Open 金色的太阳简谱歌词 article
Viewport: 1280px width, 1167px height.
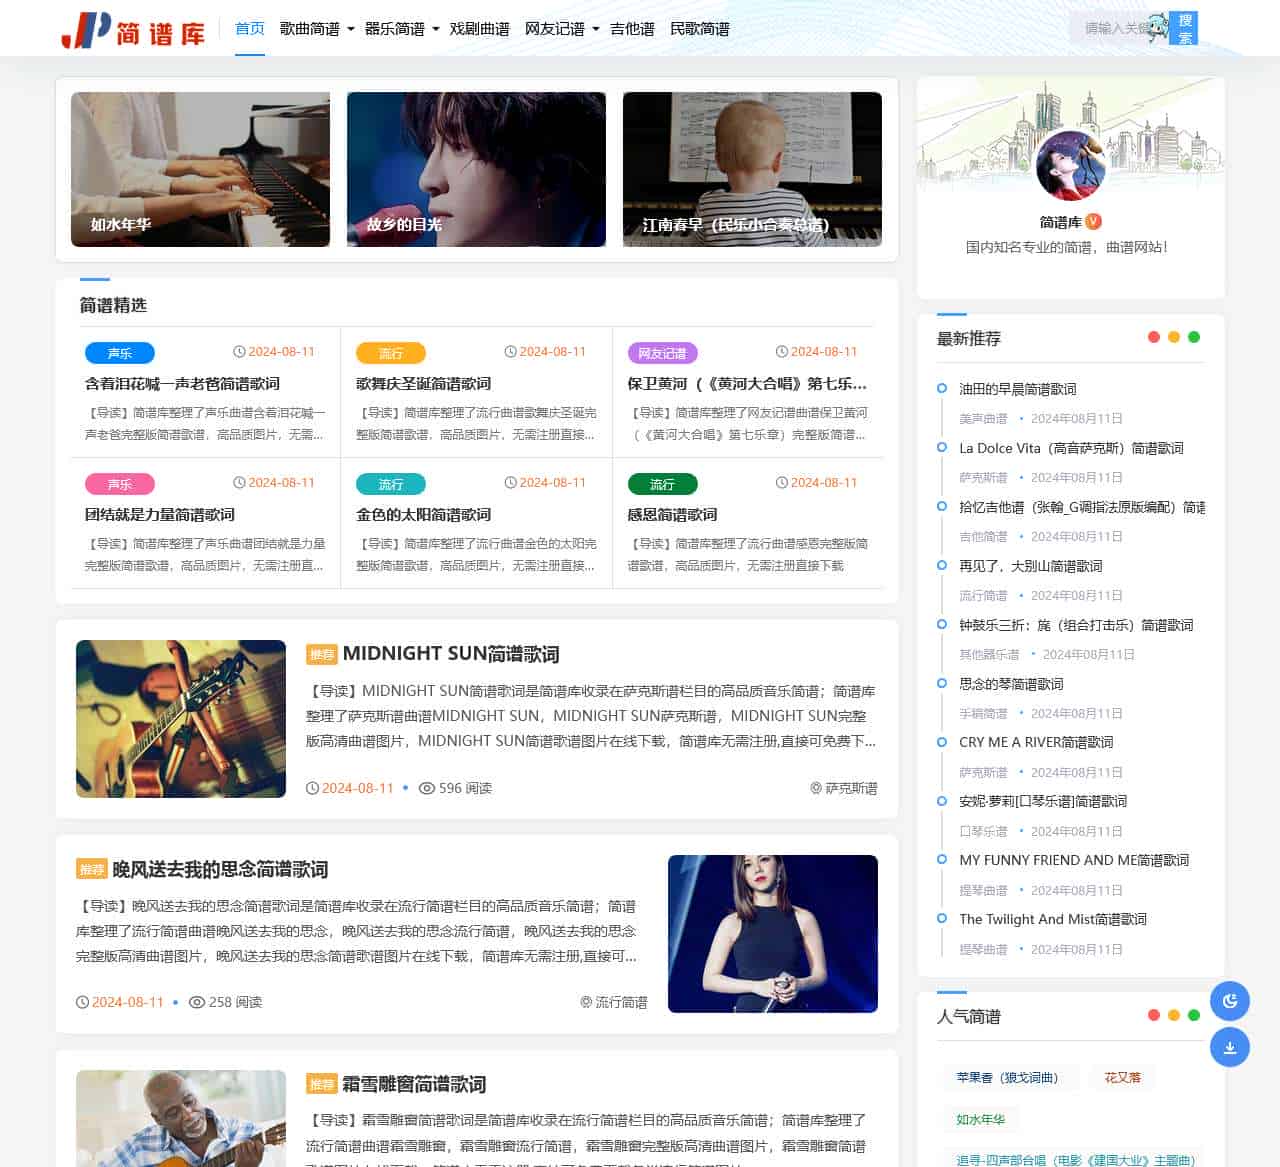[423, 515]
